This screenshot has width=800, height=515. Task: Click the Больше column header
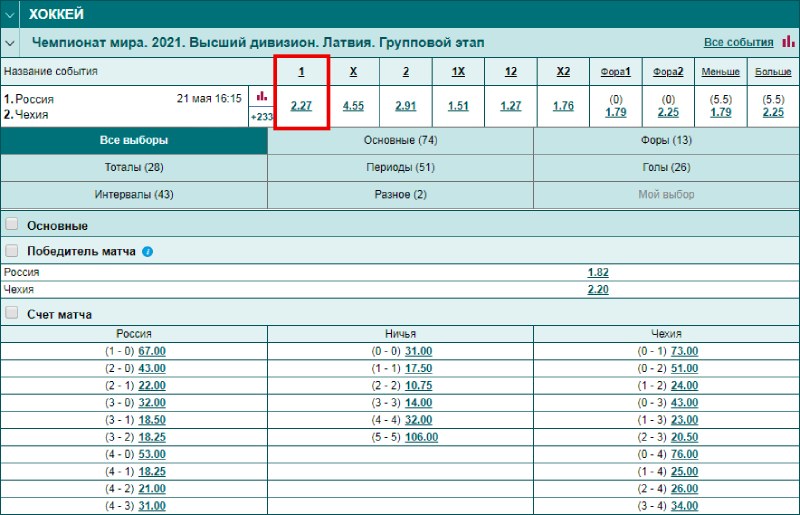(x=773, y=72)
